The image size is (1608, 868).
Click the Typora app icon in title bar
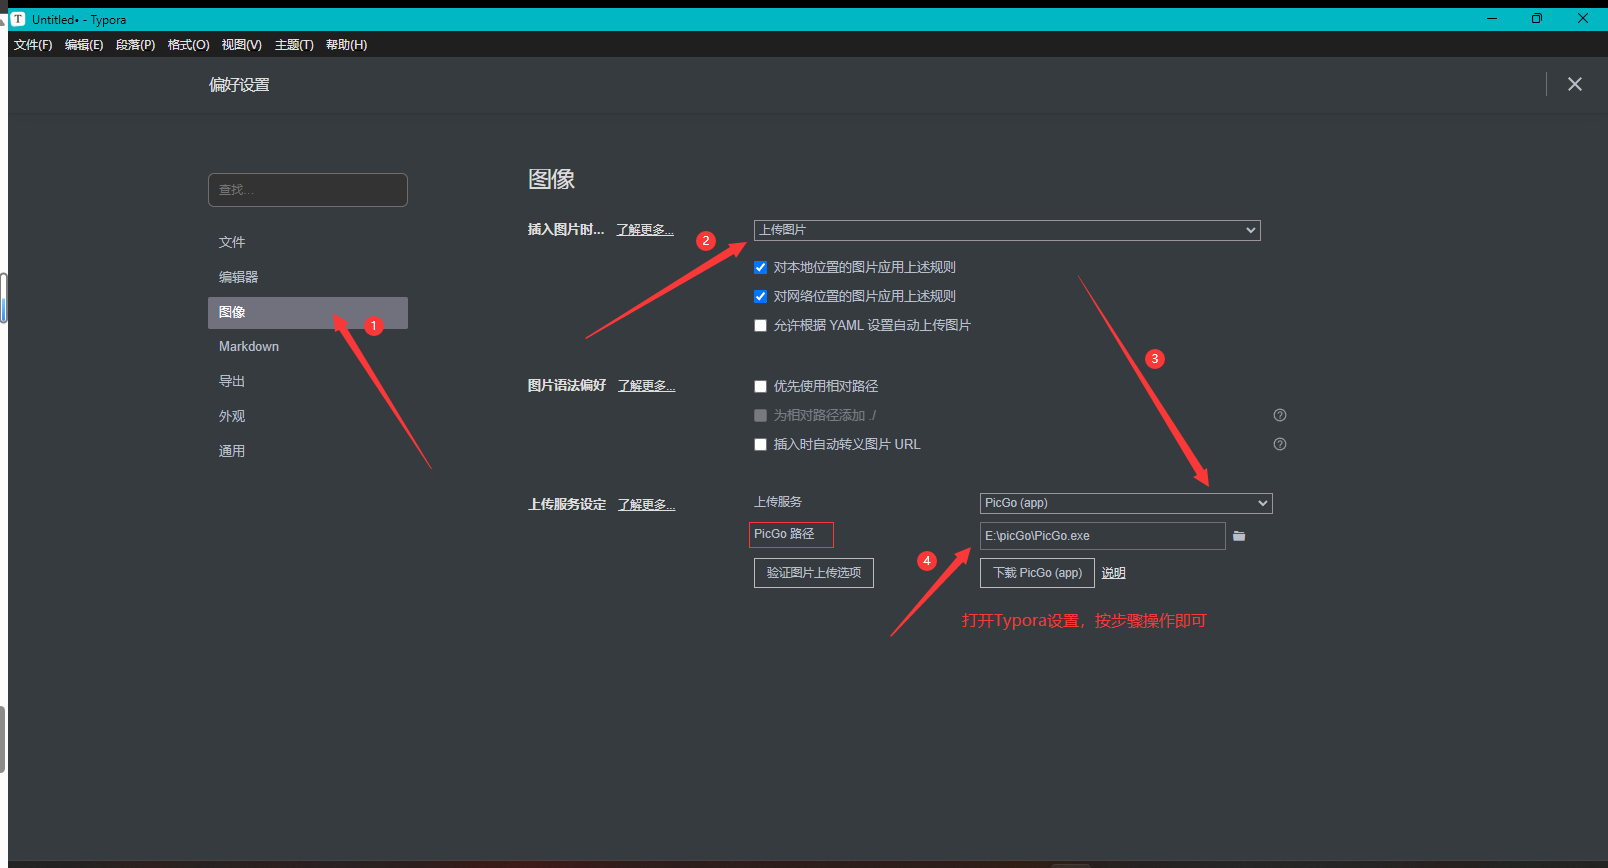pos(18,19)
